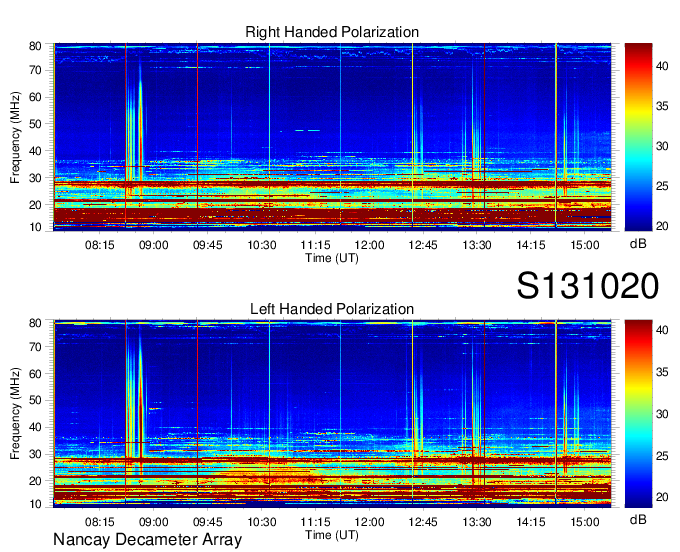Click 12:00 tick on left-handed plot time axis
This screenshot has height=552, width=680.
(x=369, y=522)
